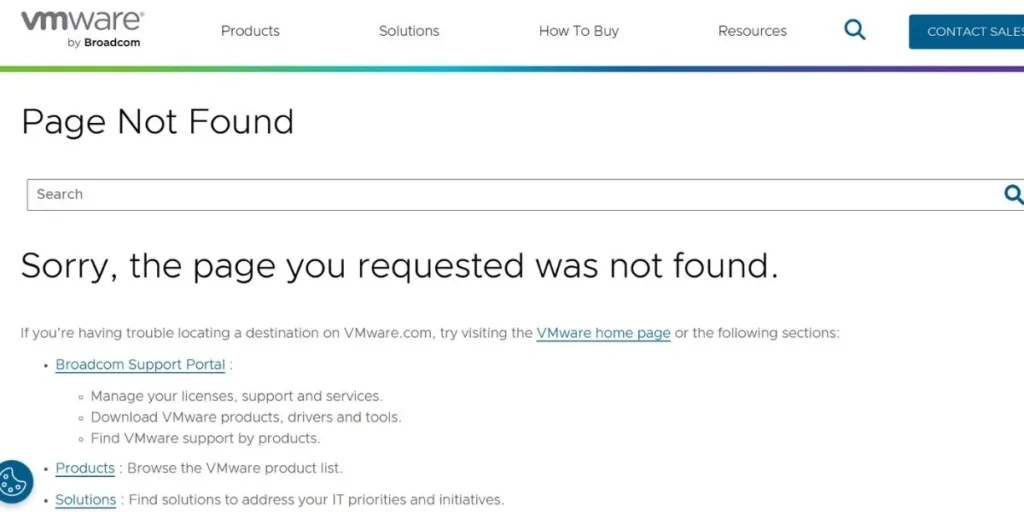
Task: Open the Broadcom Support Portal link
Action: tap(140, 365)
